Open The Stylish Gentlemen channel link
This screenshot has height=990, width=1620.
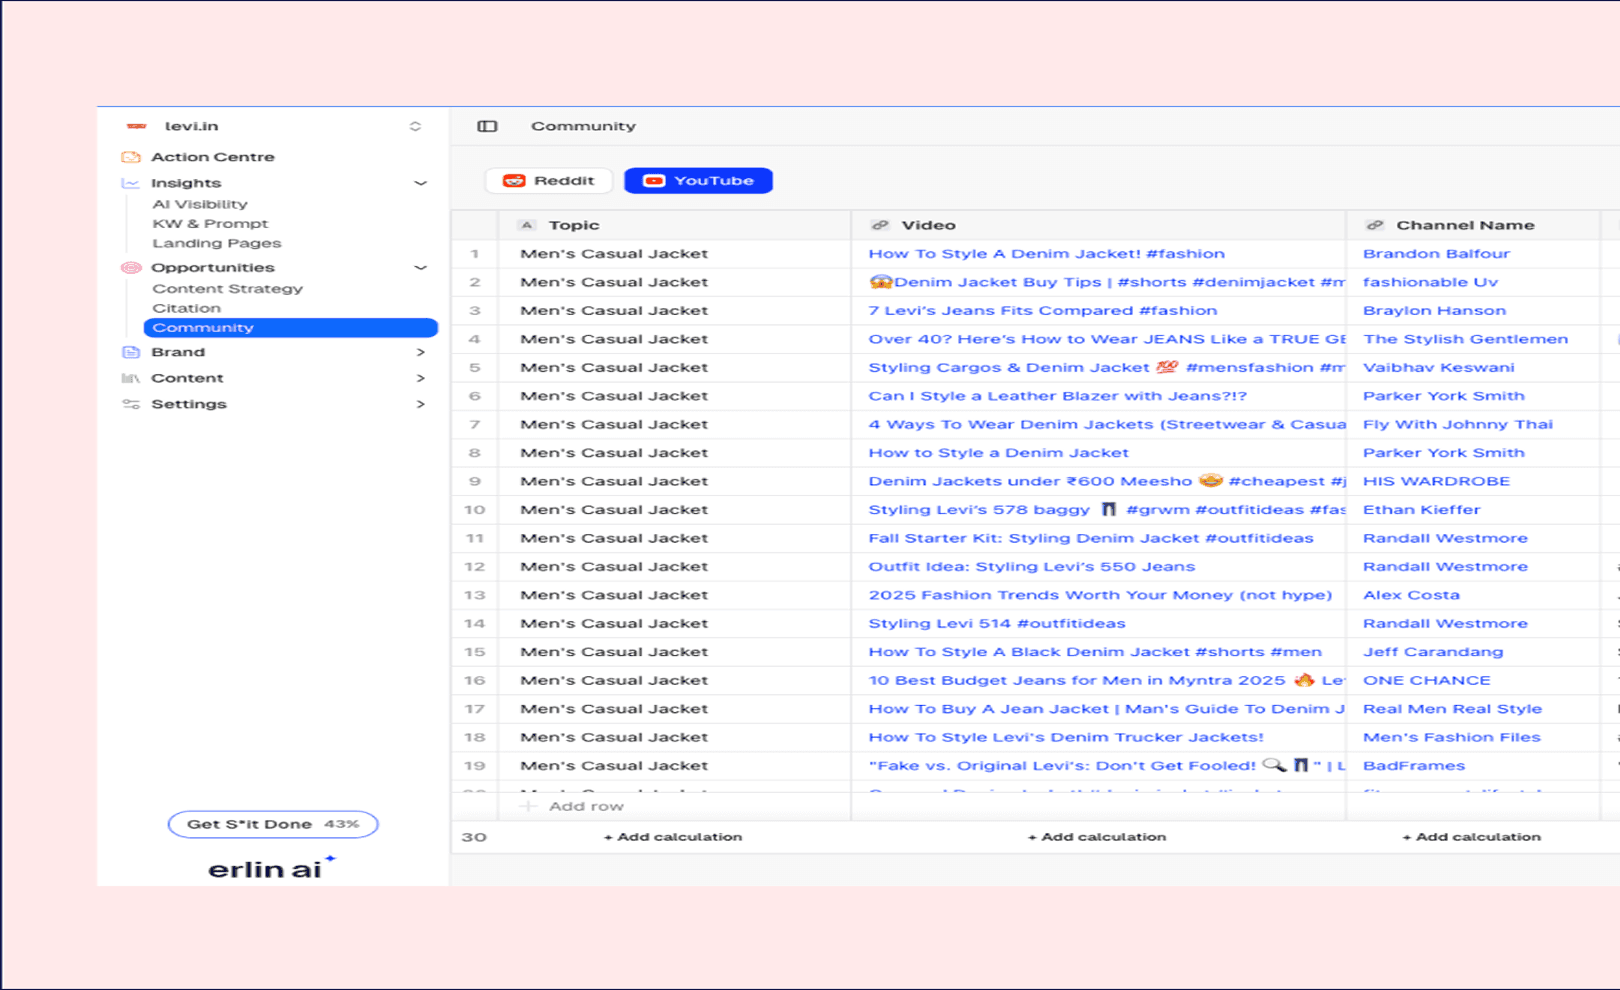coord(1465,339)
